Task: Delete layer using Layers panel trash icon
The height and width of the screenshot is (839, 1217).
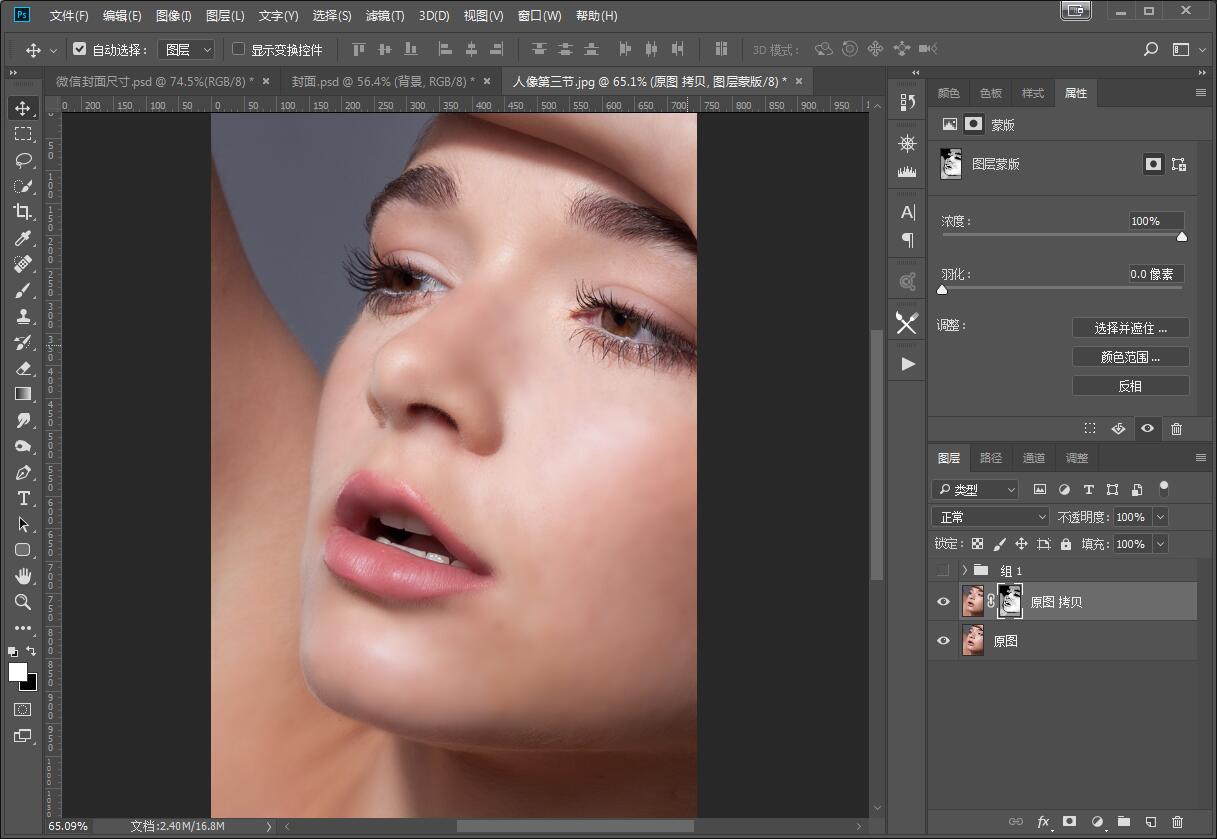Action: coord(1177,822)
